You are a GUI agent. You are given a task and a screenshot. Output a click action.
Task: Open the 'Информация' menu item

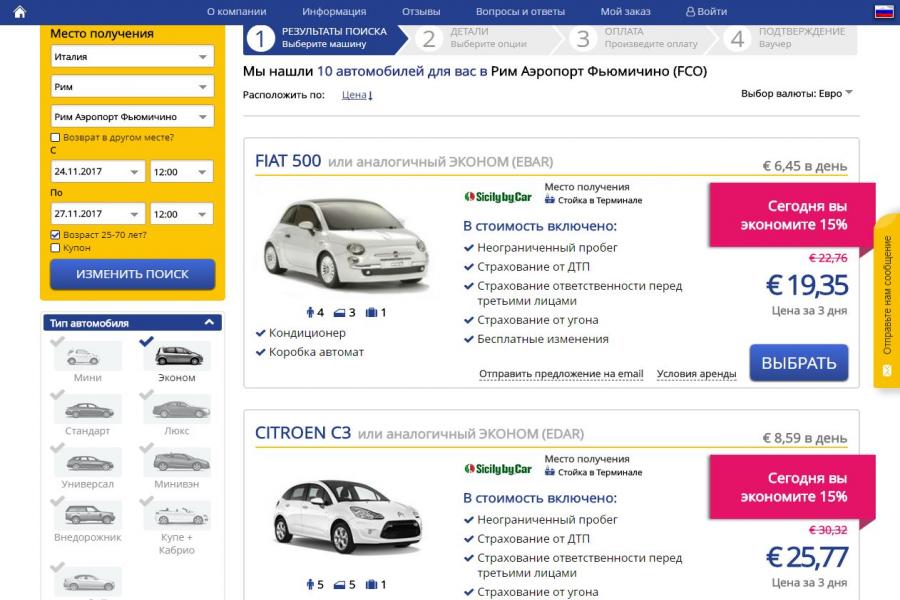[x=334, y=11]
